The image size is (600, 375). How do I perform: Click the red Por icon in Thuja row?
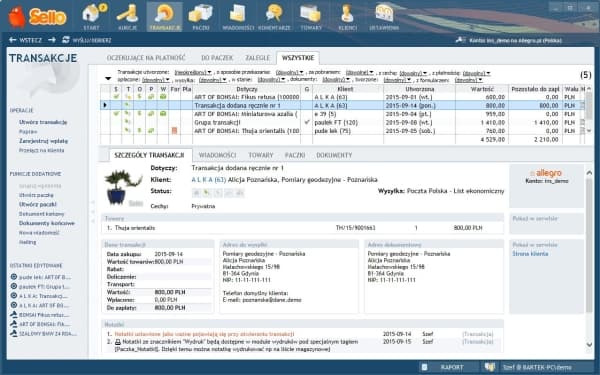tap(174, 131)
